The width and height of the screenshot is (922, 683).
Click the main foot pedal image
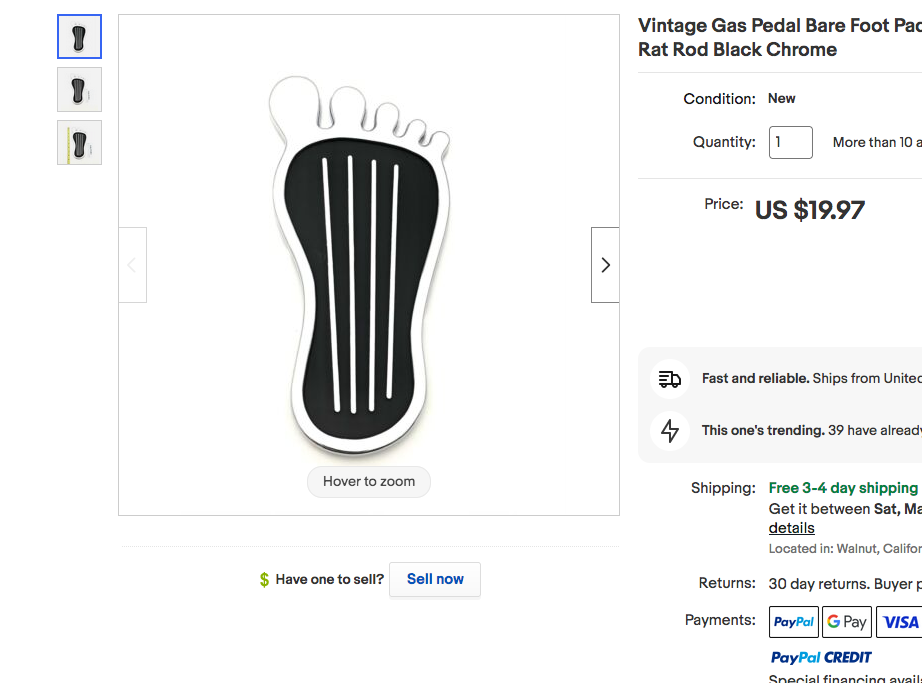click(360, 265)
